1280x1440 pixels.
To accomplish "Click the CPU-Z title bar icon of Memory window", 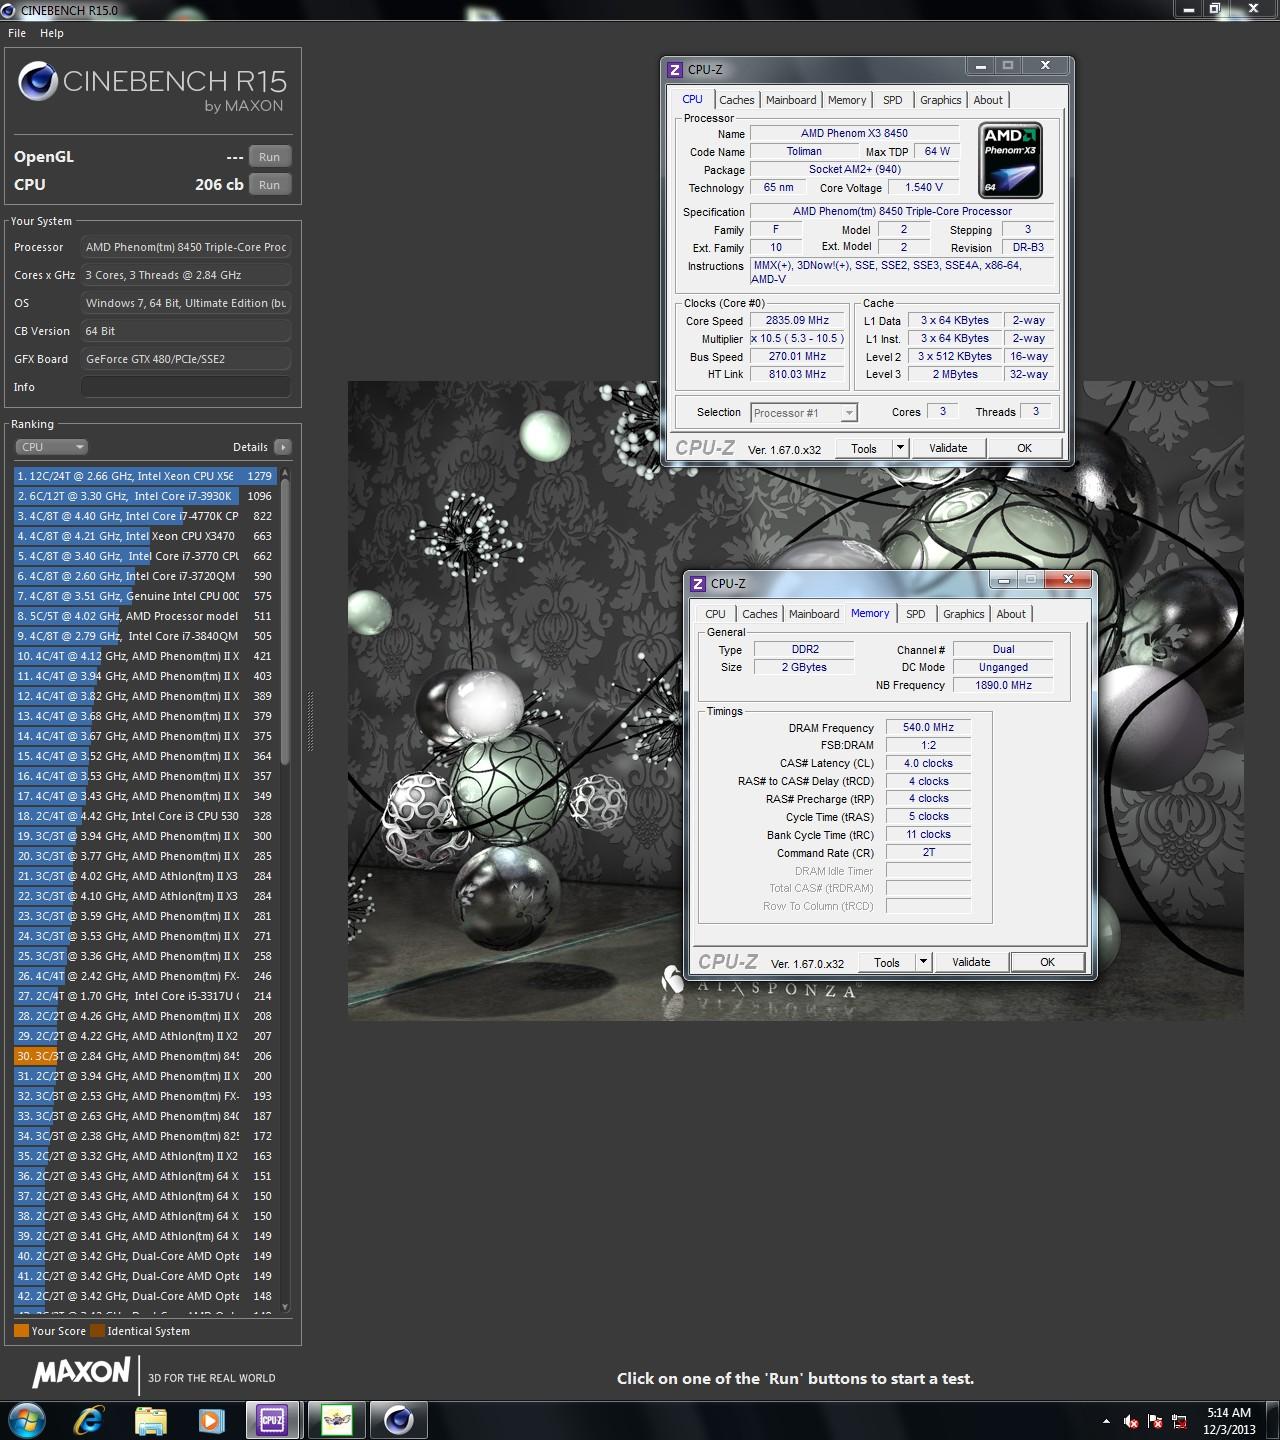I will point(698,583).
